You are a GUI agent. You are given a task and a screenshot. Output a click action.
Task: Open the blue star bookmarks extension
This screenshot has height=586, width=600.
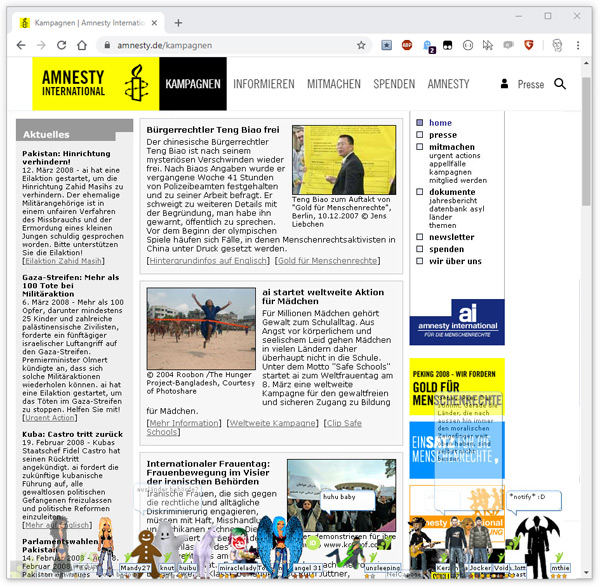(x=386, y=46)
